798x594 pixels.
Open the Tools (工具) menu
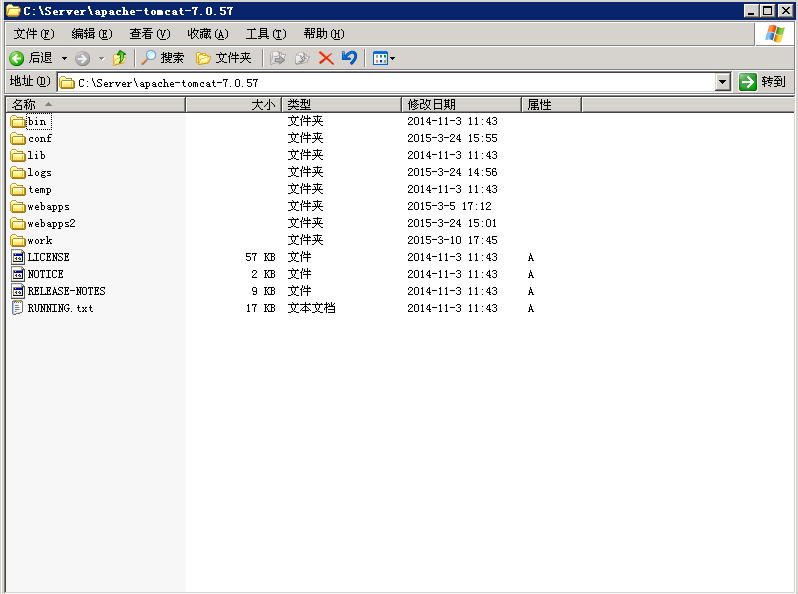pyautogui.click(x=266, y=34)
